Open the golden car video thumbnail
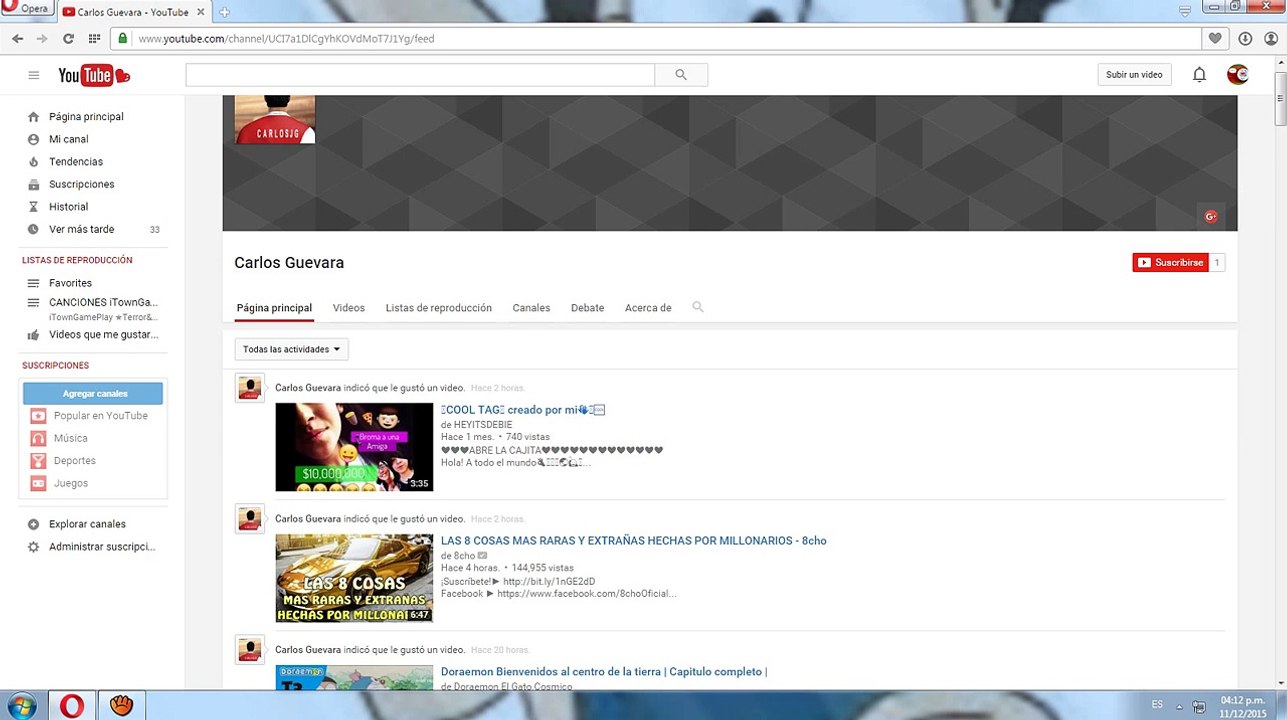This screenshot has height=720, width=1287. [x=354, y=578]
